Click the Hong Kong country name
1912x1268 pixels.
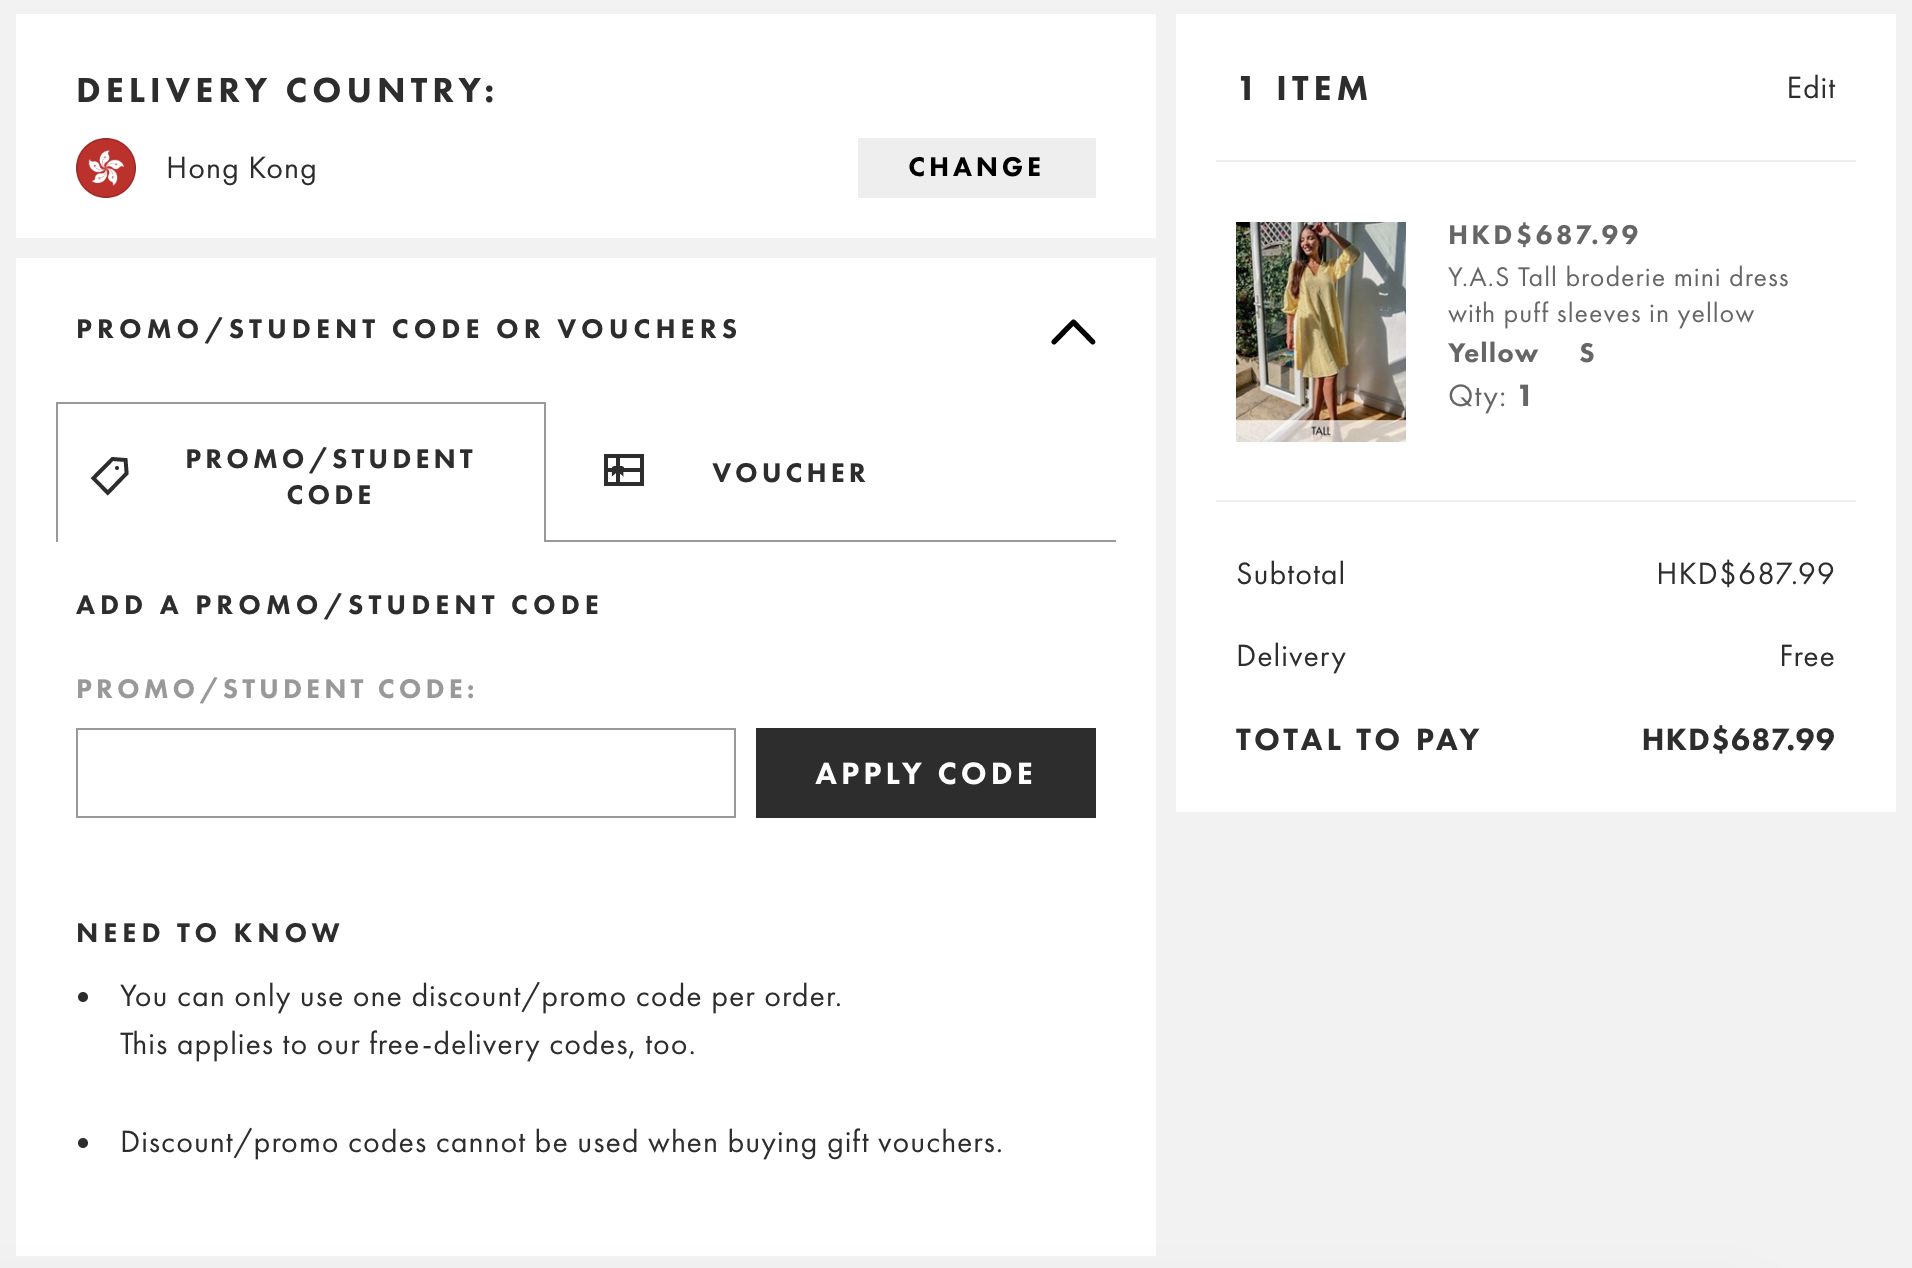click(241, 168)
